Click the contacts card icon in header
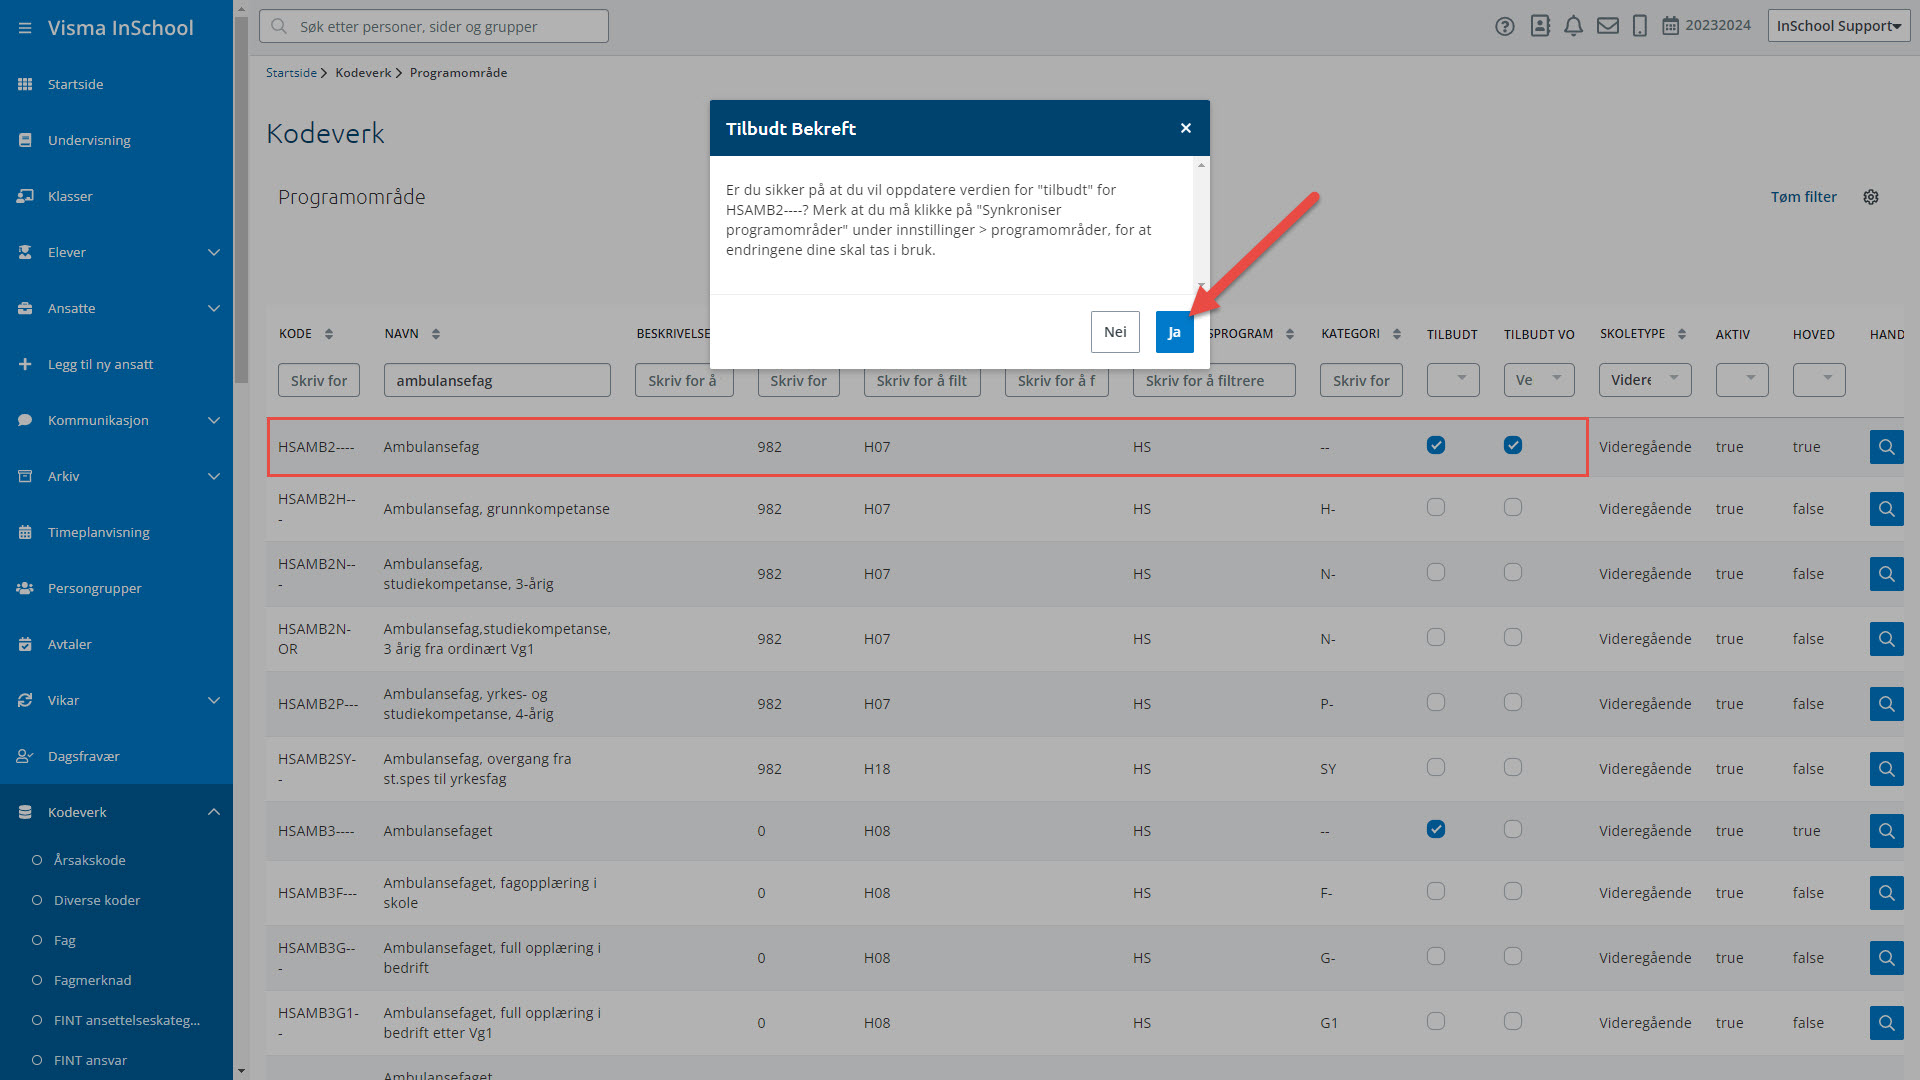This screenshot has height=1080, width=1920. 1540,26
